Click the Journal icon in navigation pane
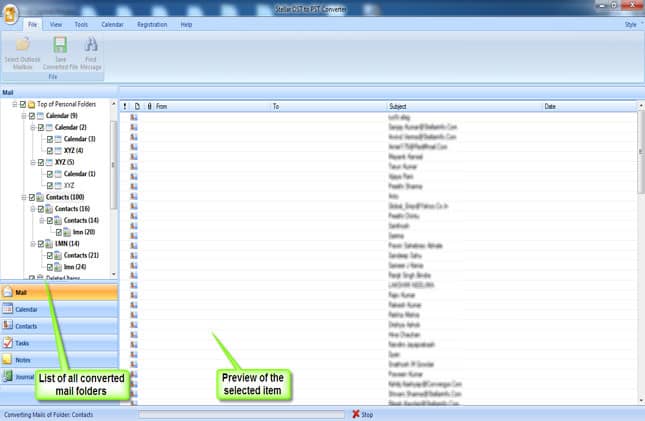The width and height of the screenshot is (645, 421). [x=8, y=376]
